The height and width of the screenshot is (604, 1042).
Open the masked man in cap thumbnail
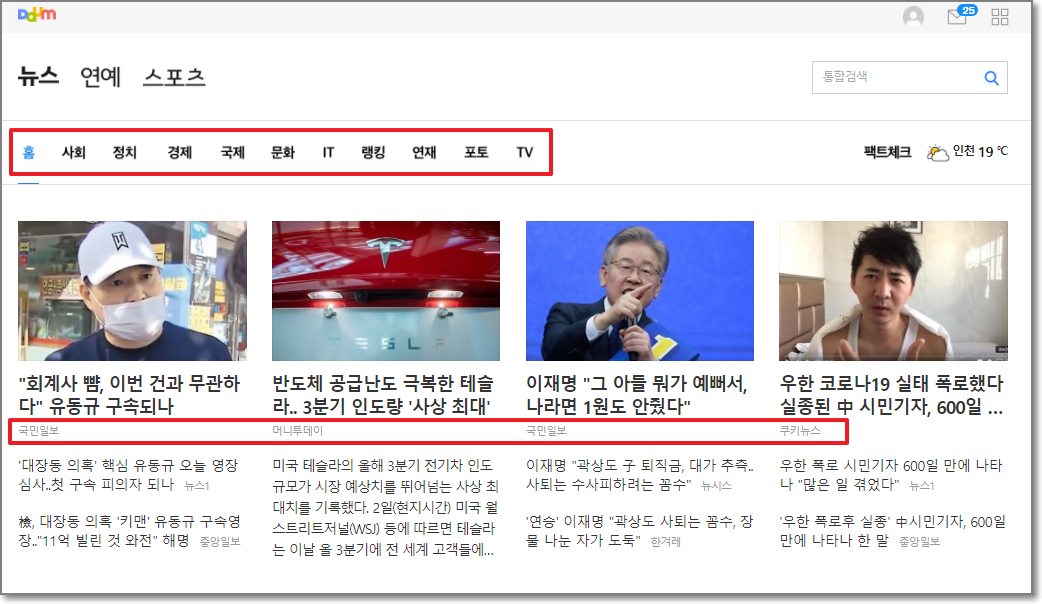click(x=132, y=291)
